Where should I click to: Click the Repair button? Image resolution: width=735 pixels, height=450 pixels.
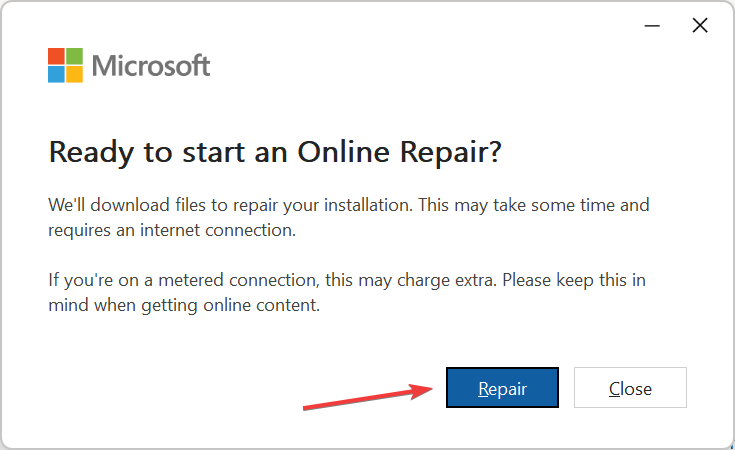(x=502, y=388)
